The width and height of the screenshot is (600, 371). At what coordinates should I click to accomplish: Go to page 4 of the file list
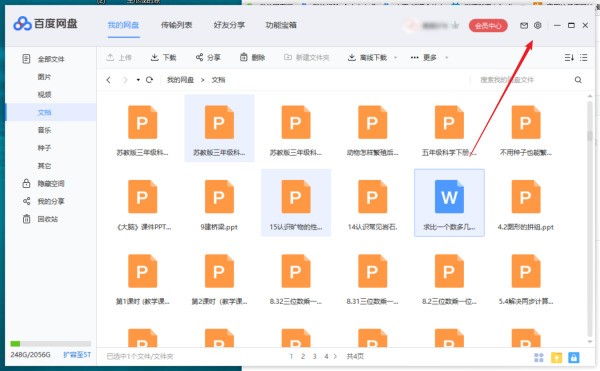(x=326, y=356)
